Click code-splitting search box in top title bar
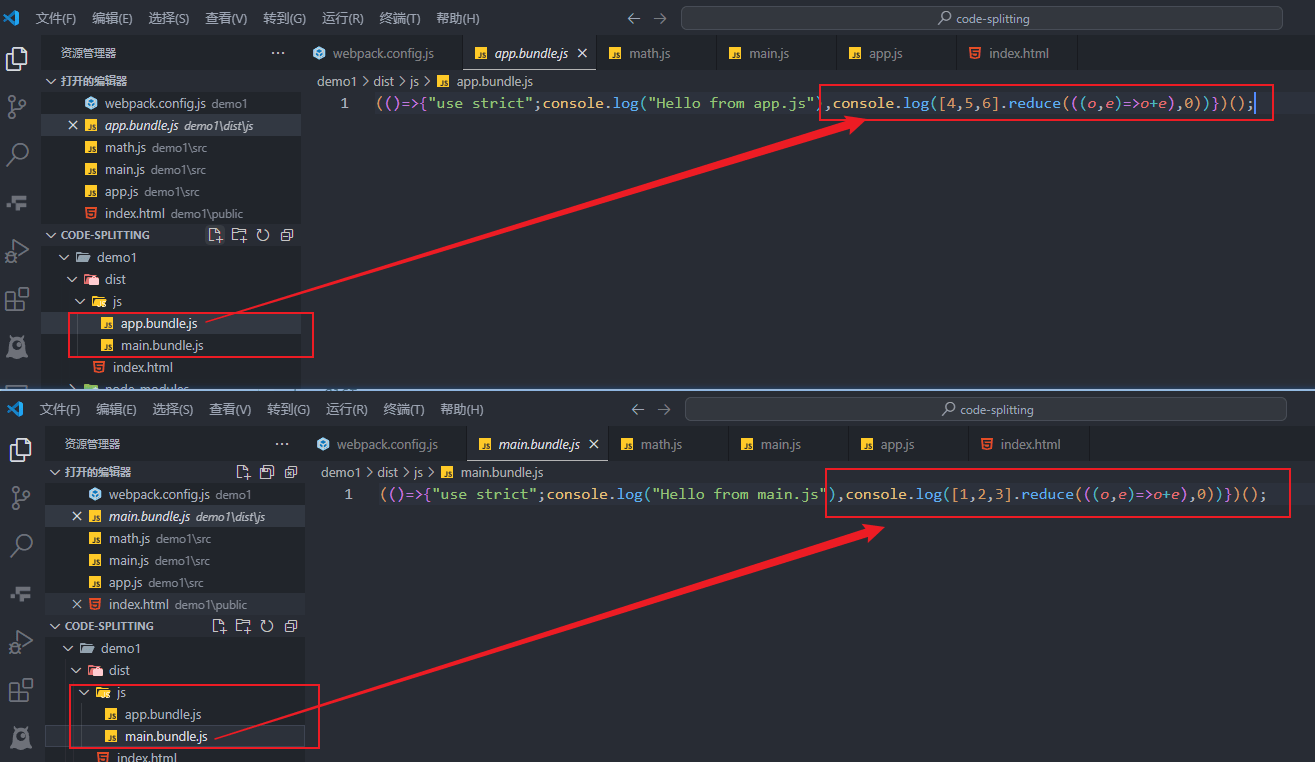The width and height of the screenshot is (1315, 762). (982, 18)
